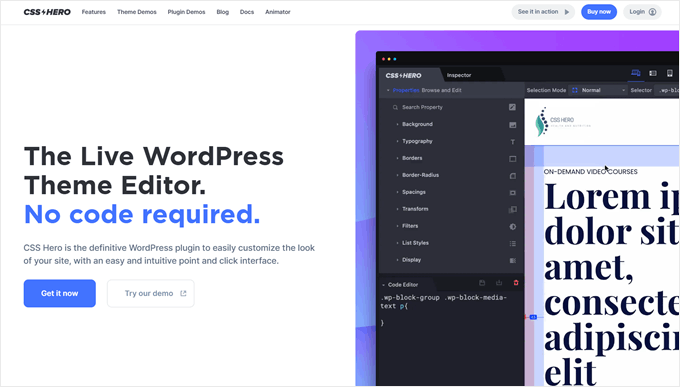Click the edit pencil icon beside Search Property
The image size is (680, 387).
point(512,107)
